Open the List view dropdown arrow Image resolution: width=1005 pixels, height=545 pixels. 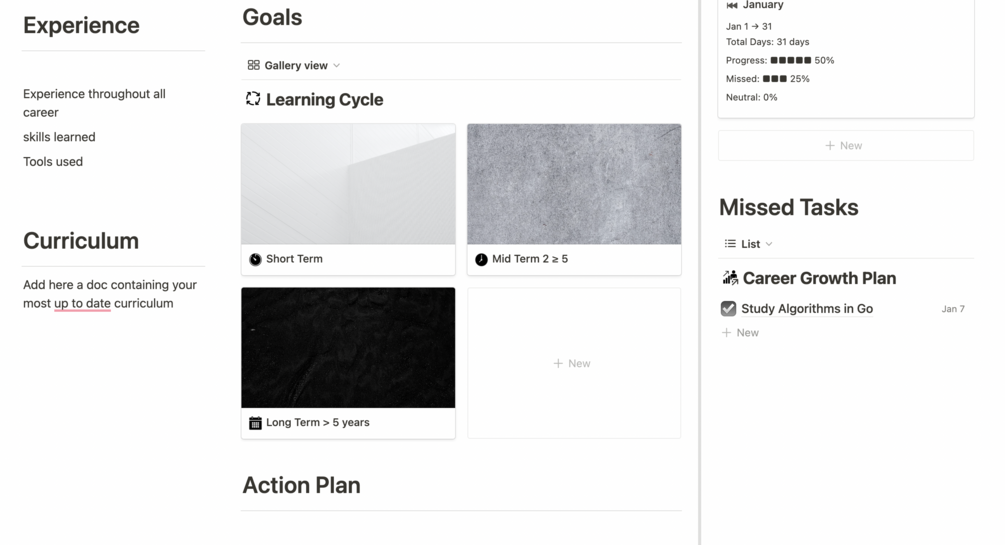point(768,244)
